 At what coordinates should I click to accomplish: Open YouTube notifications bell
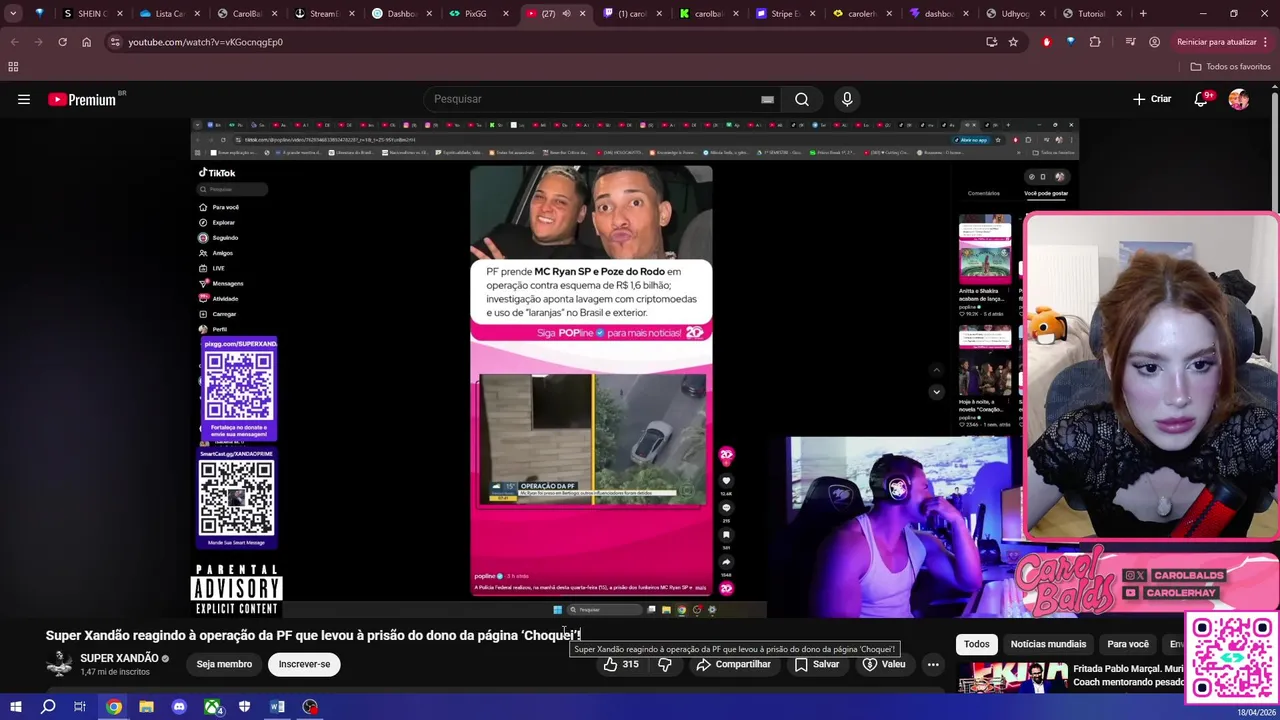tap(1202, 99)
